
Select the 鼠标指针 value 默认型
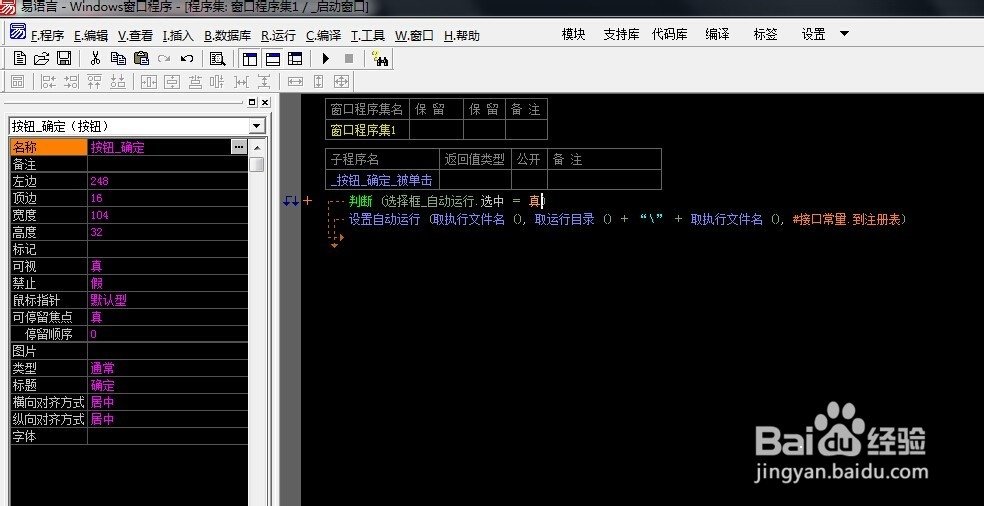(x=109, y=300)
